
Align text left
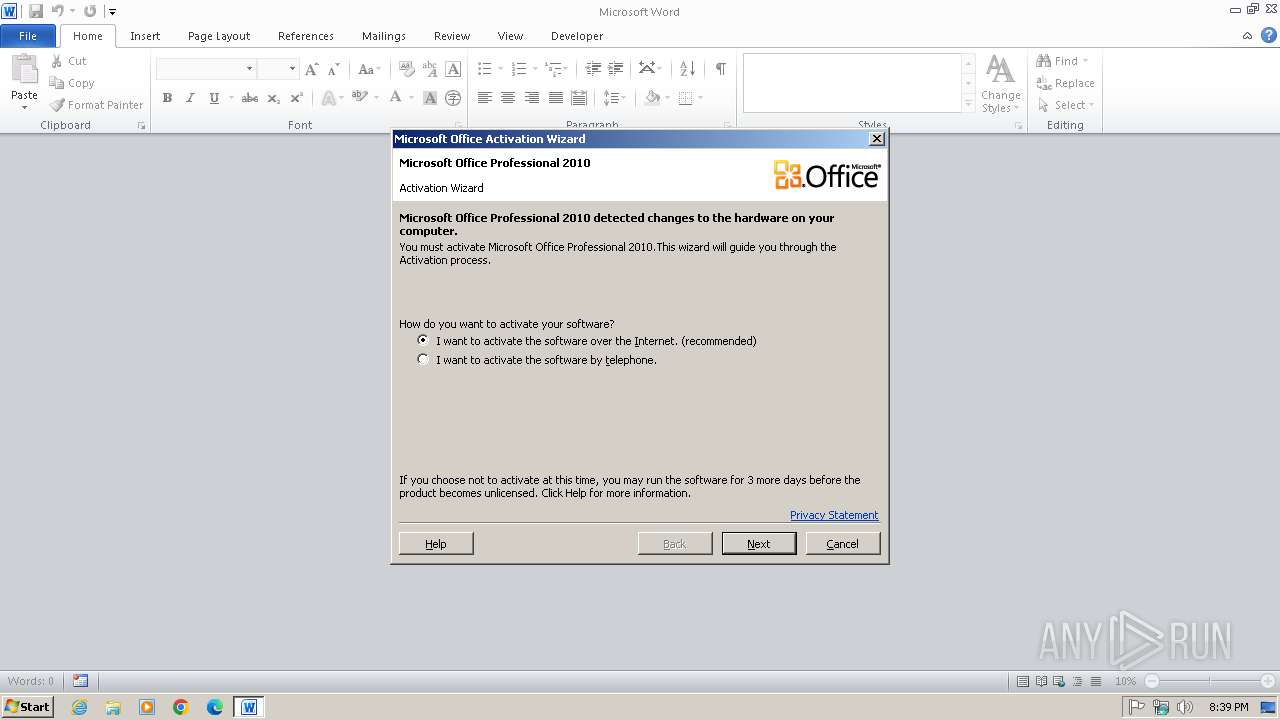click(485, 98)
